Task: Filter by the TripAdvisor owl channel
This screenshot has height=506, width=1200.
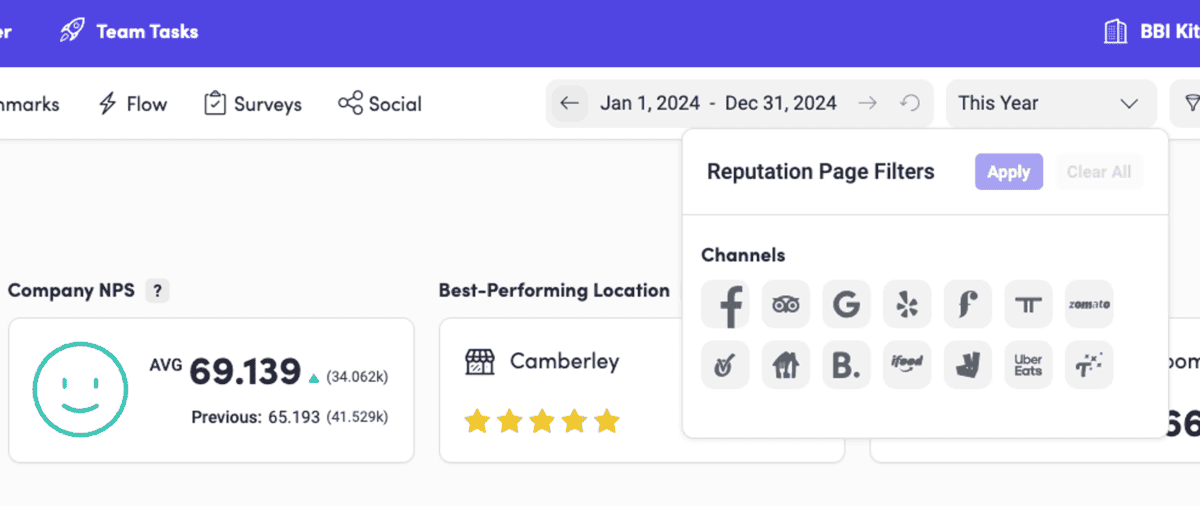Action: [x=786, y=304]
